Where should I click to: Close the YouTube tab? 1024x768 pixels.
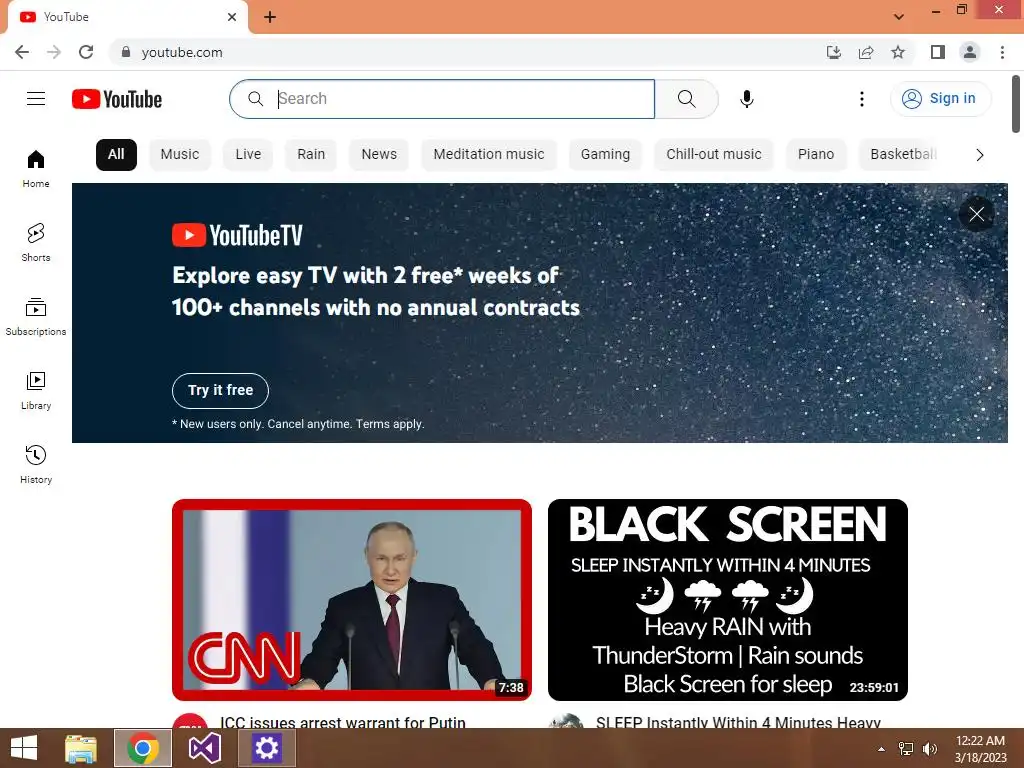232,17
